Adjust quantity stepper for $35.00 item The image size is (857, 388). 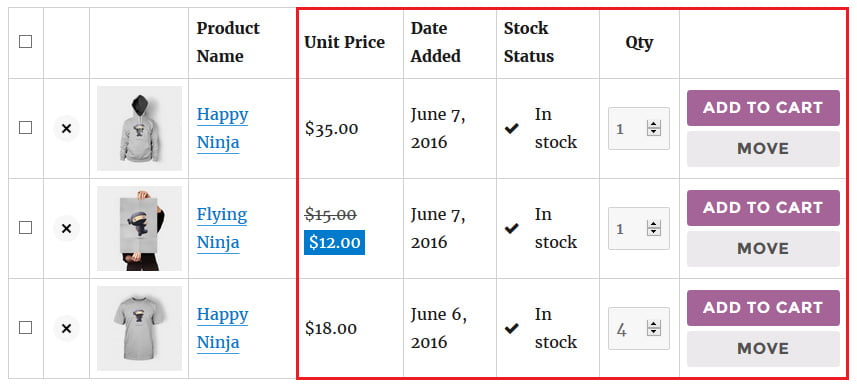[653, 129]
